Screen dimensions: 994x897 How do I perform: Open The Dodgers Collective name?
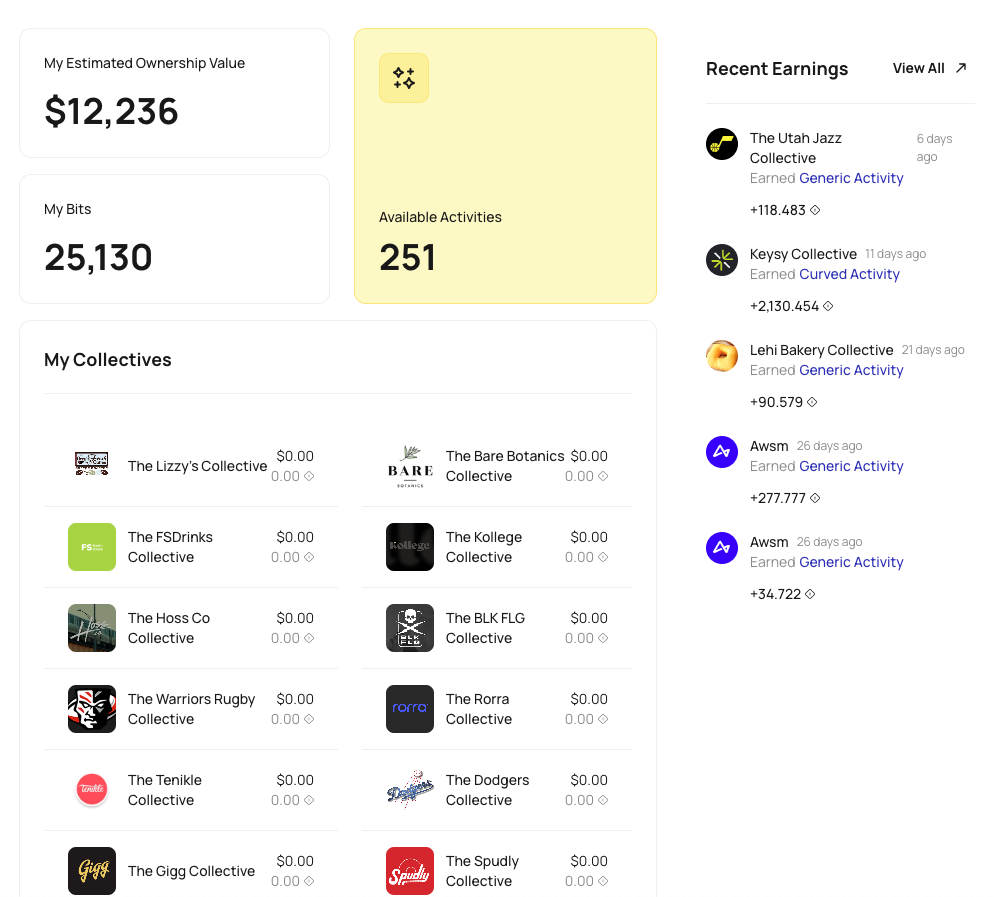click(x=487, y=790)
